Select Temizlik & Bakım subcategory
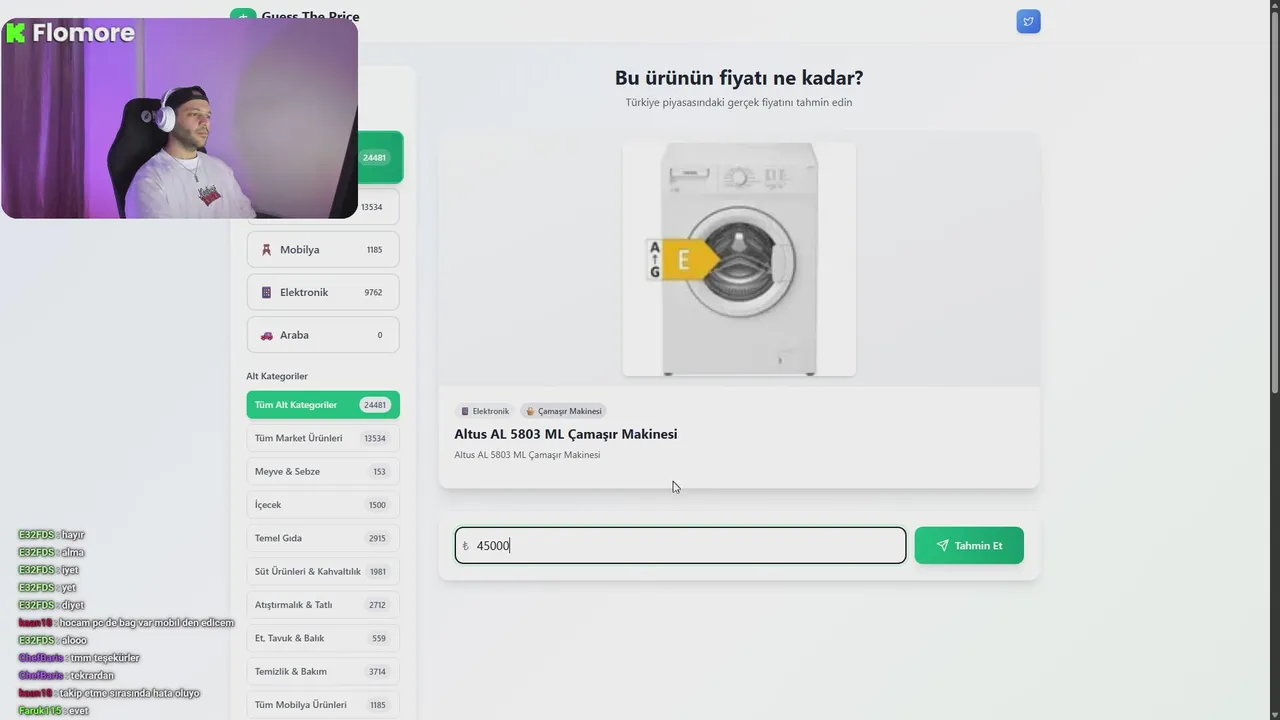The image size is (1280, 720). click(323, 671)
